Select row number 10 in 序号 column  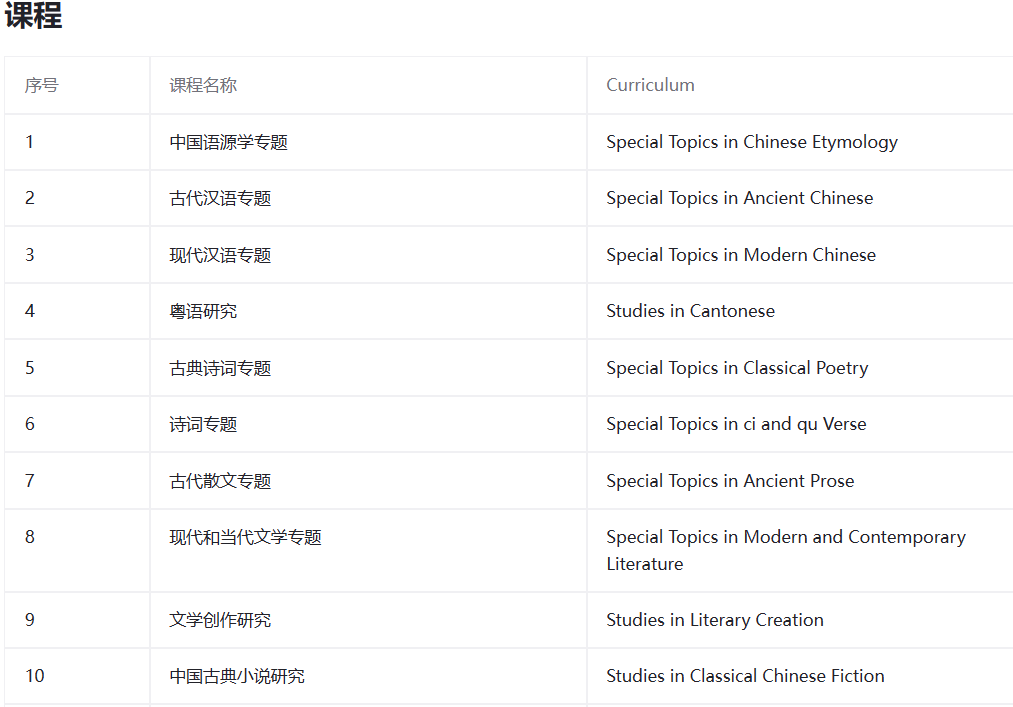35,676
